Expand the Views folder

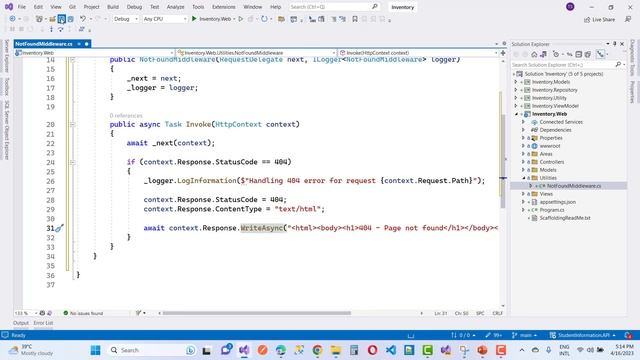(x=523, y=194)
